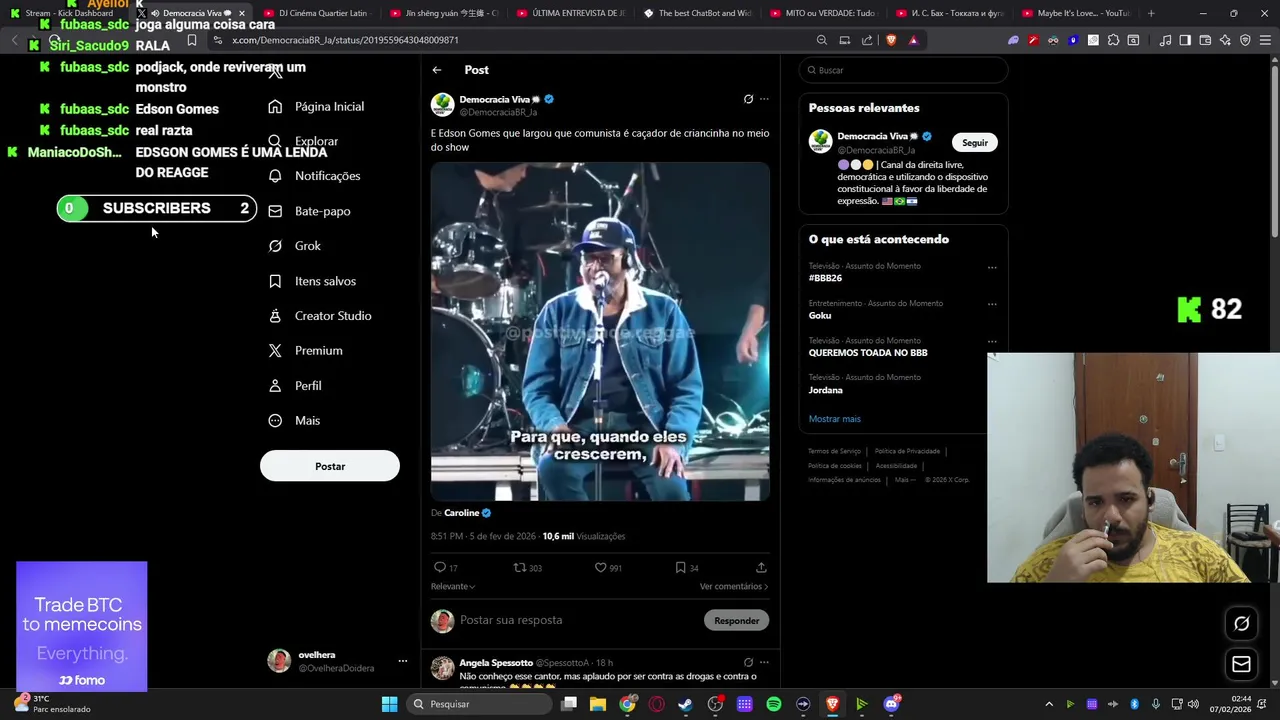The image size is (1280, 720).
Task: Click Mostrar mais link
Action: [x=834, y=419]
